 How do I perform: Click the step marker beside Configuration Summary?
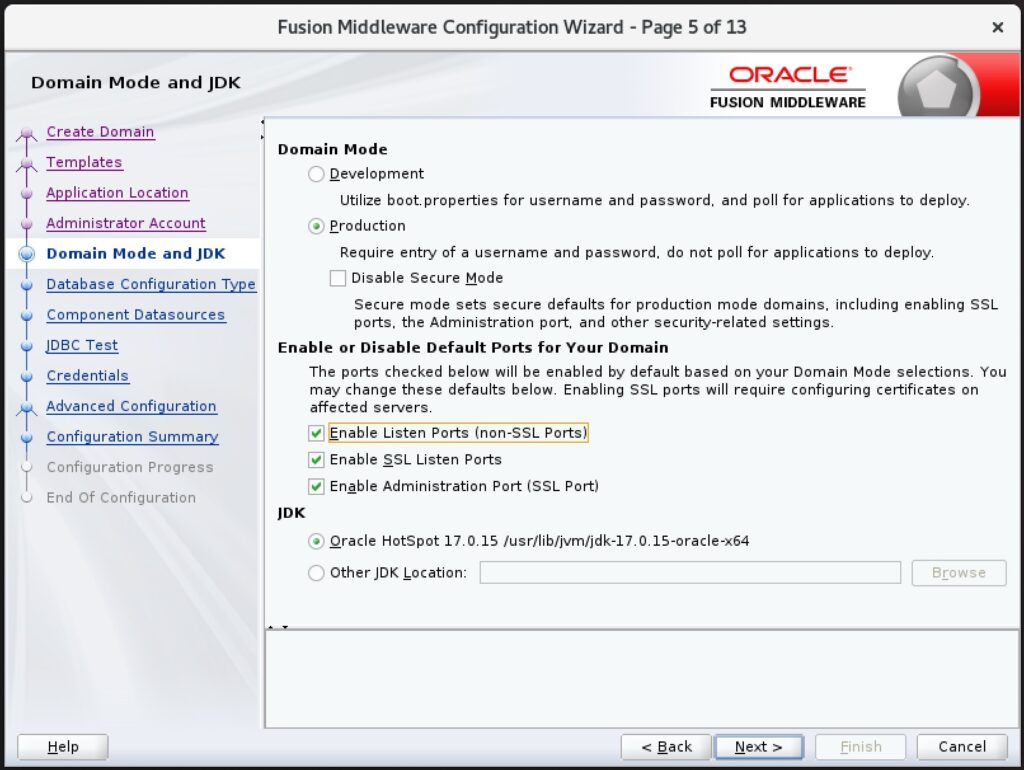point(27,438)
